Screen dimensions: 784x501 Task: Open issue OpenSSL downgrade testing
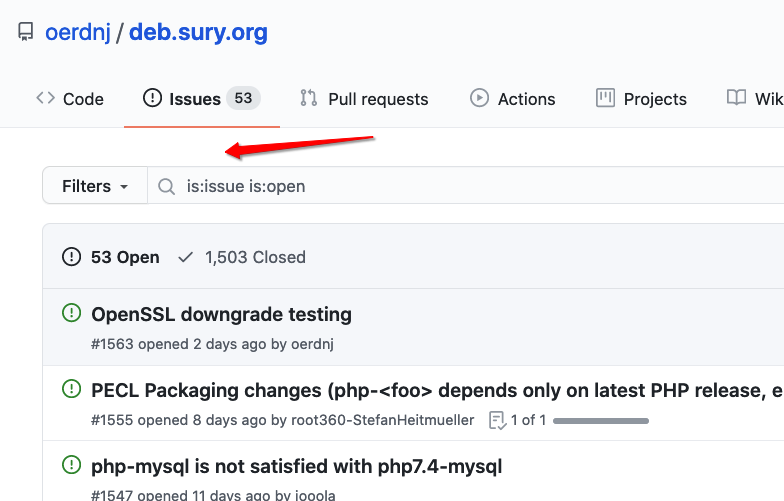click(222, 314)
